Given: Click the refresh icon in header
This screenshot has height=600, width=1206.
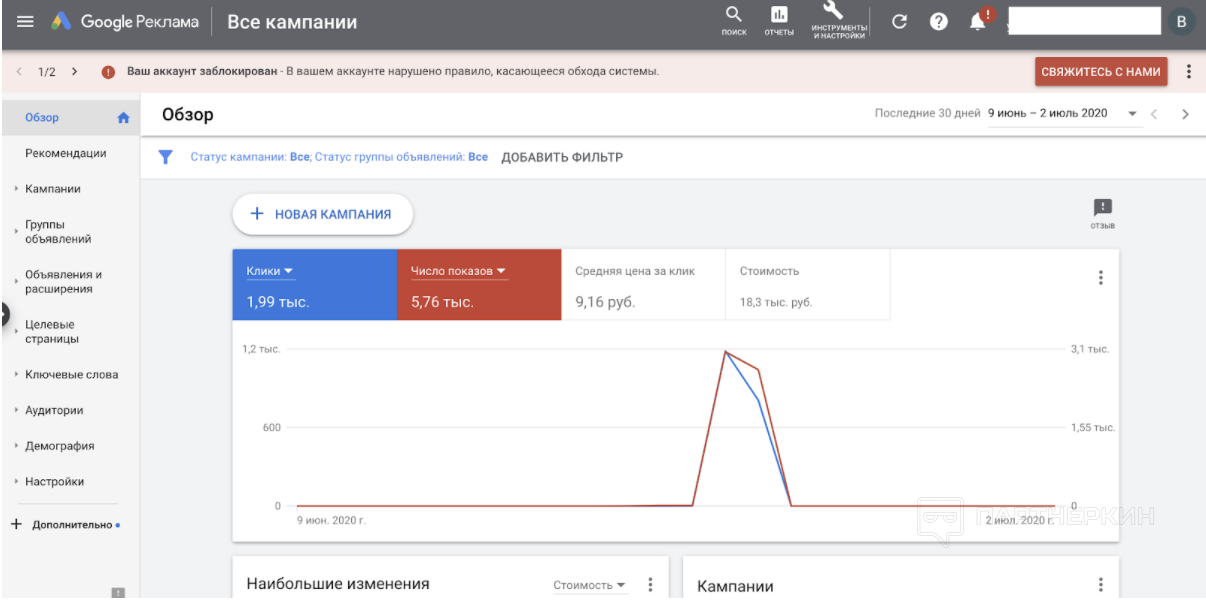Looking at the screenshot, I should tap(899, 22).
